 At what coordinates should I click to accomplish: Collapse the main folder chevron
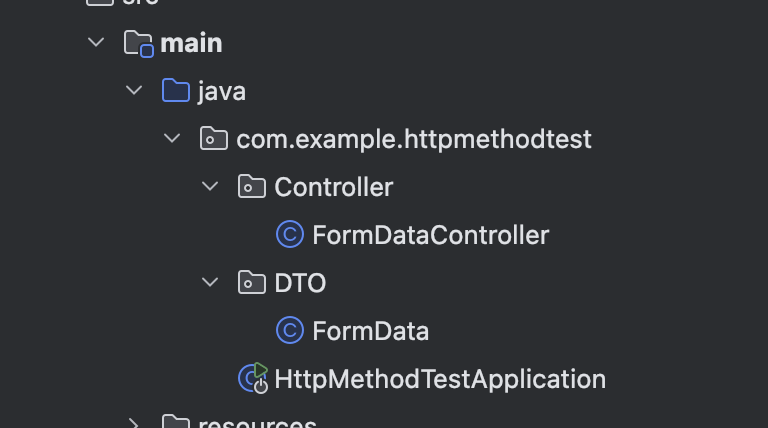[x=96, y=42]
